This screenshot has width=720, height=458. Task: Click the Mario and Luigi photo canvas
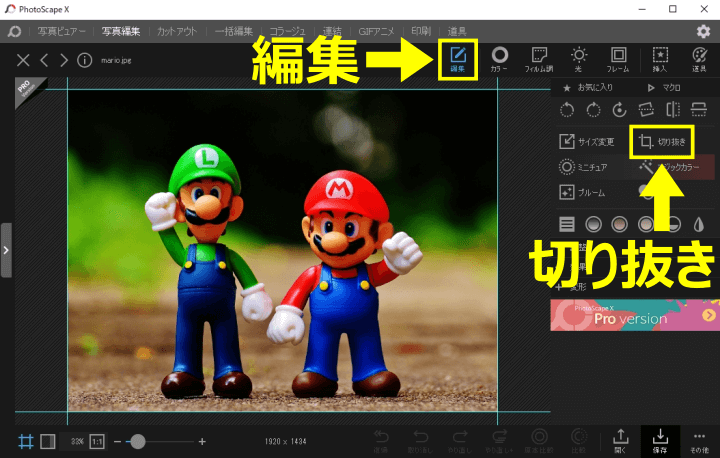point(282,250)
